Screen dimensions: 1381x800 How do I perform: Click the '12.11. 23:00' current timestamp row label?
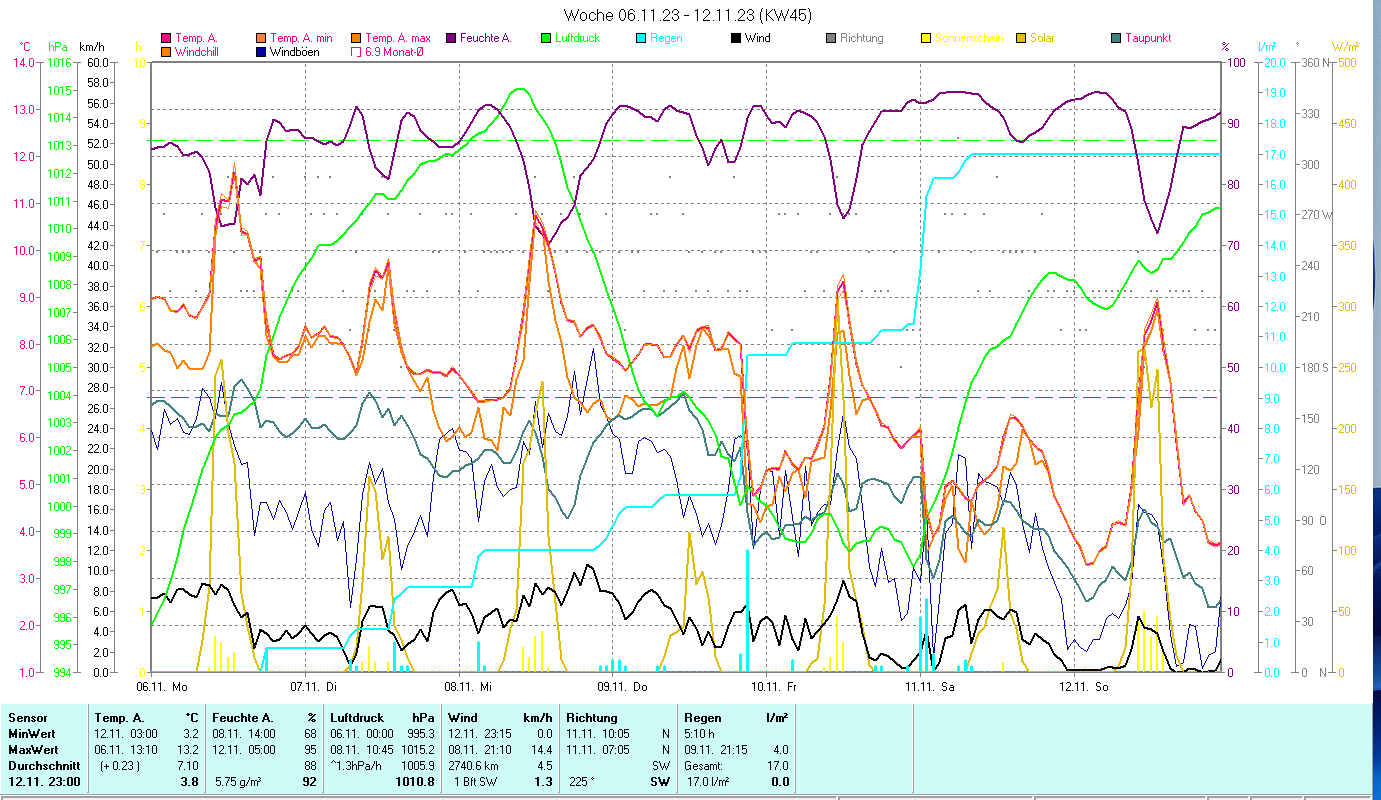(x=43, y=782)
